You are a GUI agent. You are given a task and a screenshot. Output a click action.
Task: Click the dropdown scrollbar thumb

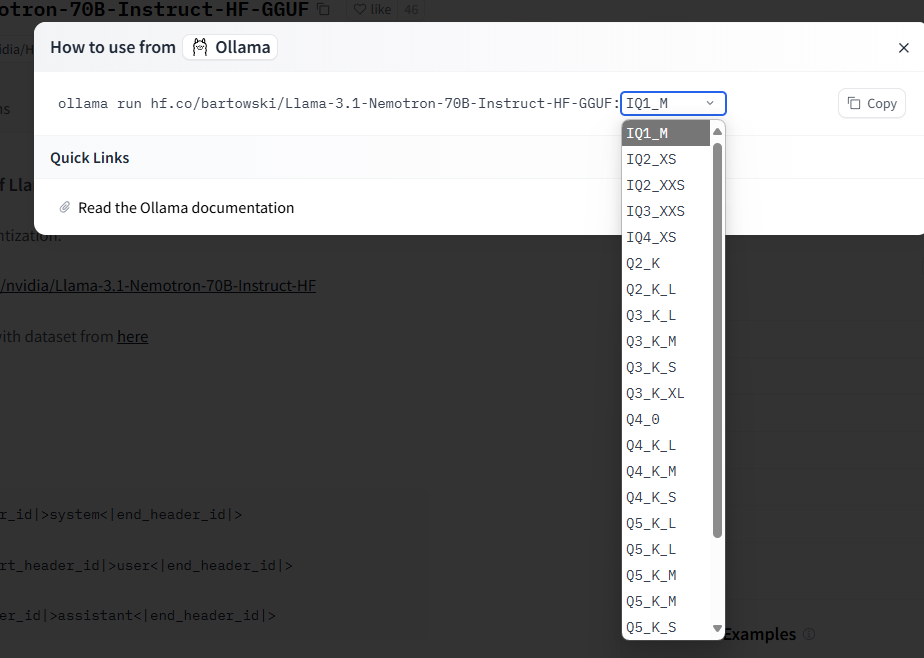pos(717,340)
